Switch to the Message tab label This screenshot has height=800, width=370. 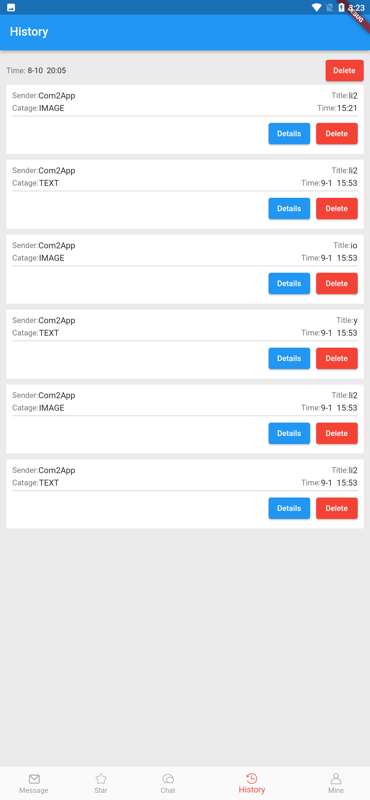(x=34, y=790)
